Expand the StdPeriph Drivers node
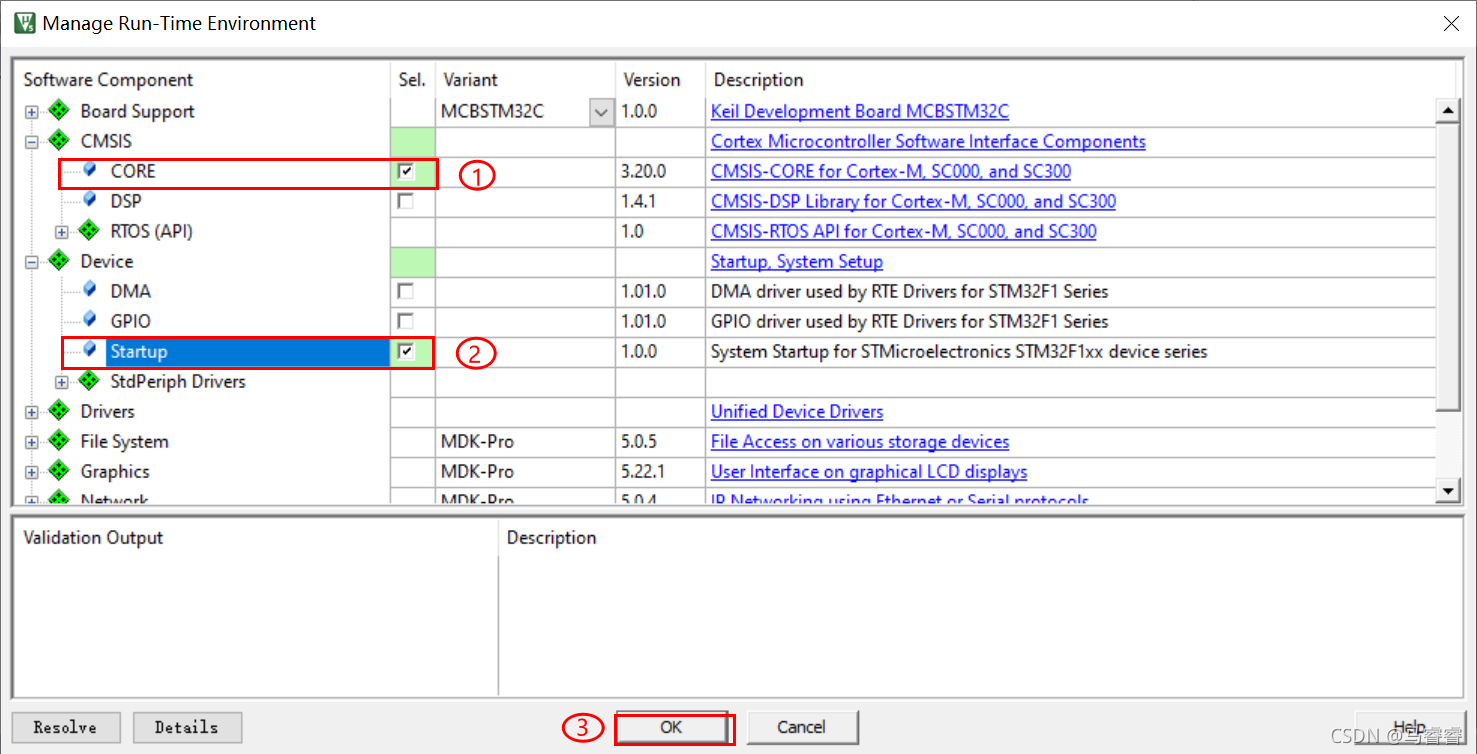 [62, 382]
